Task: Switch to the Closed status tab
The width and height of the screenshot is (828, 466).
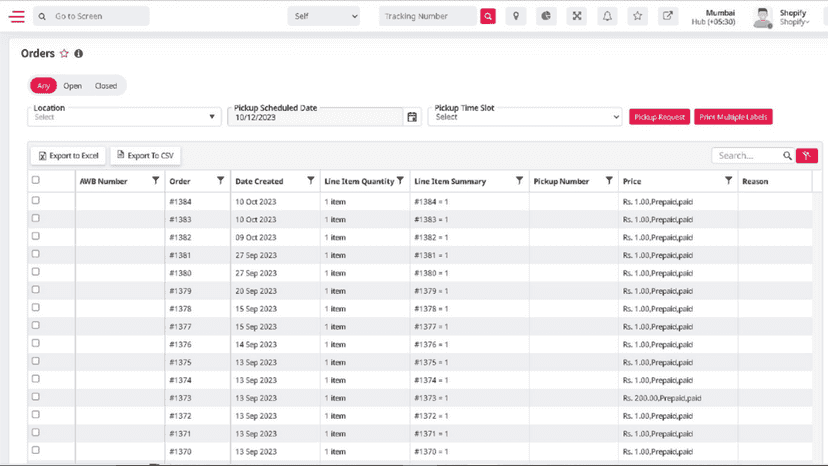Action: [x=106, y=86]
